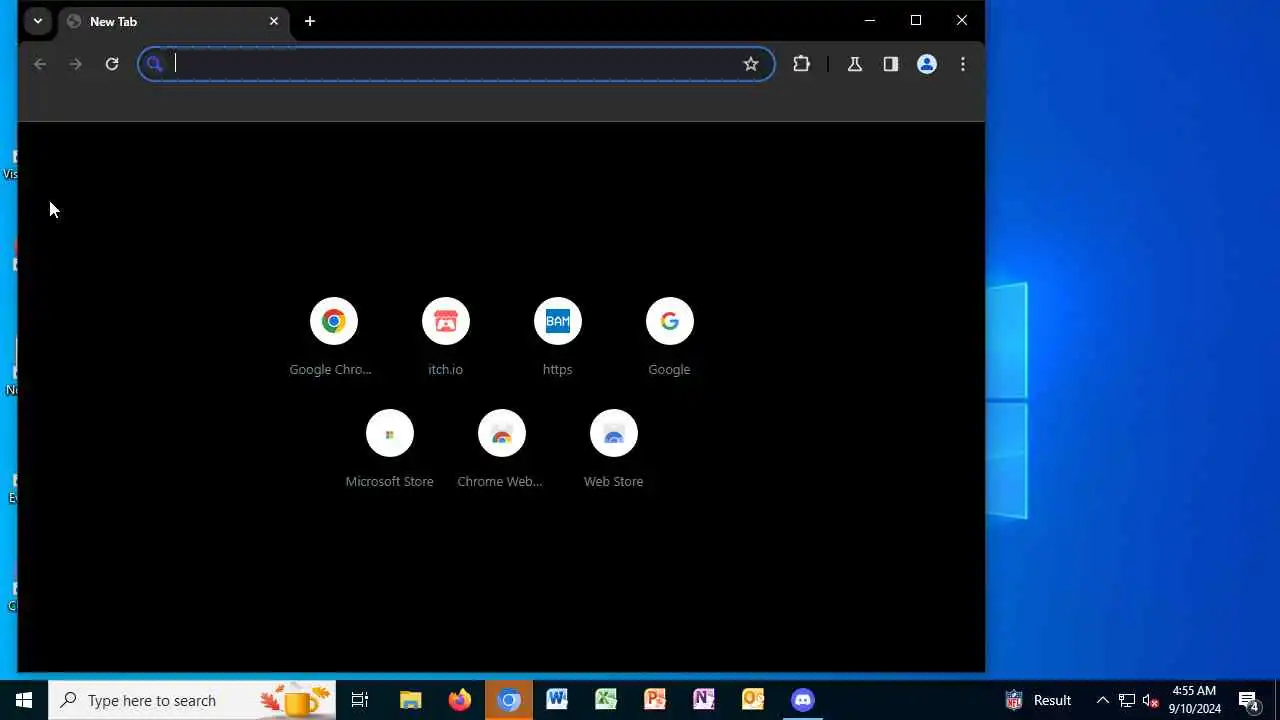
Task: Bookmark this tab with the star icon
Action: 751,64
